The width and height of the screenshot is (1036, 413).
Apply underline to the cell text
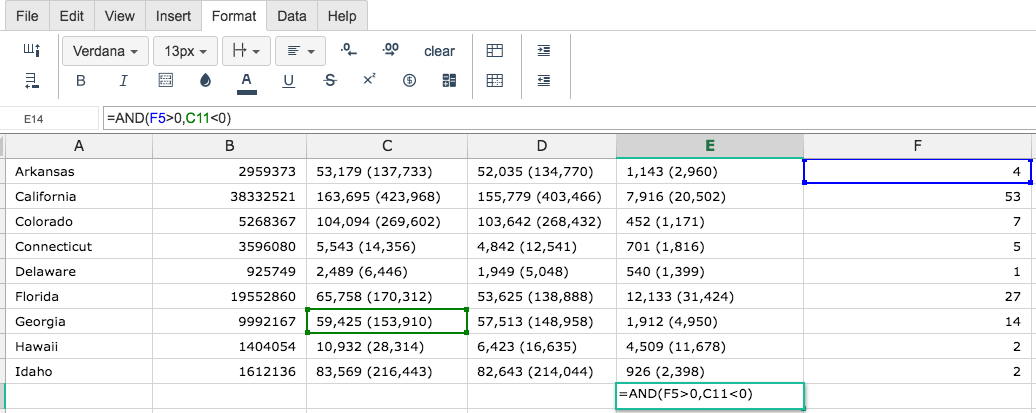click(x=288, y=81)
